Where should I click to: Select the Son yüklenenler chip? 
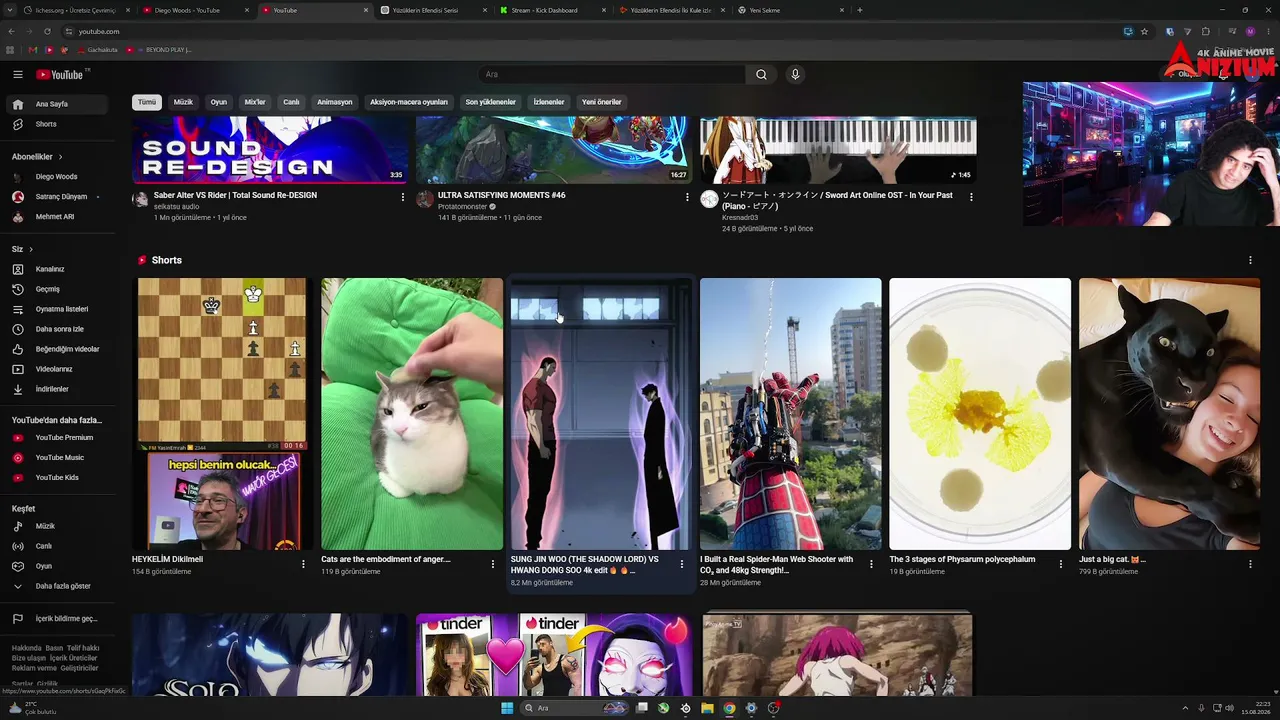pyautogui.click(x=490, y=102)
